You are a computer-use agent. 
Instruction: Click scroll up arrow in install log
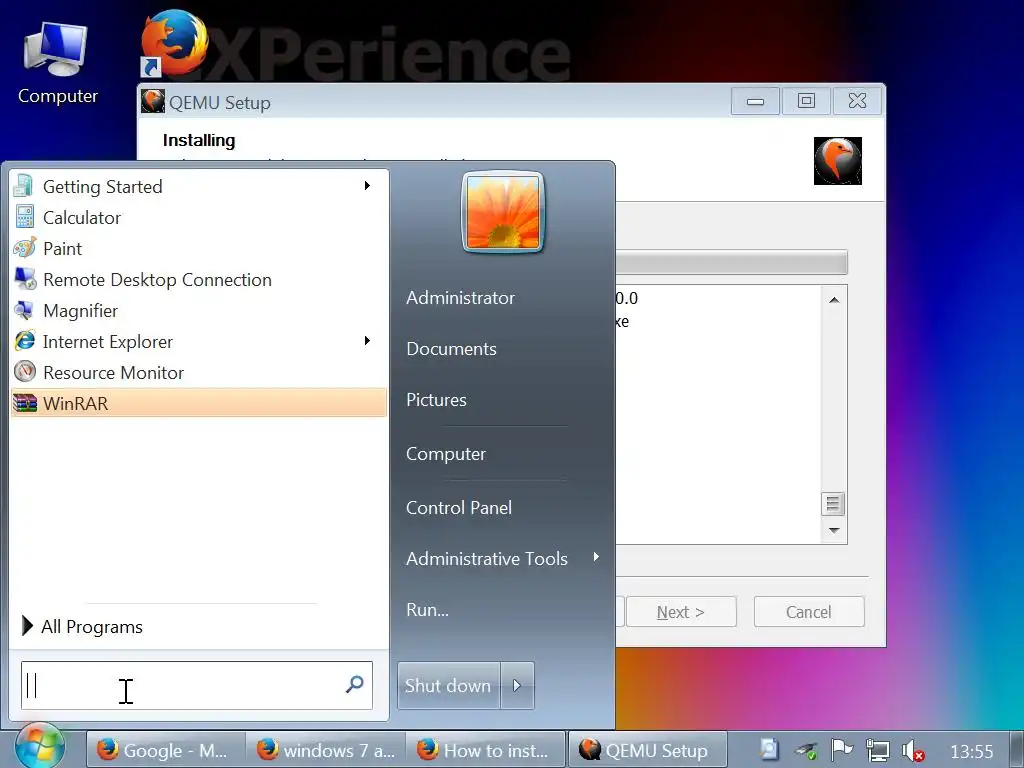834,300
